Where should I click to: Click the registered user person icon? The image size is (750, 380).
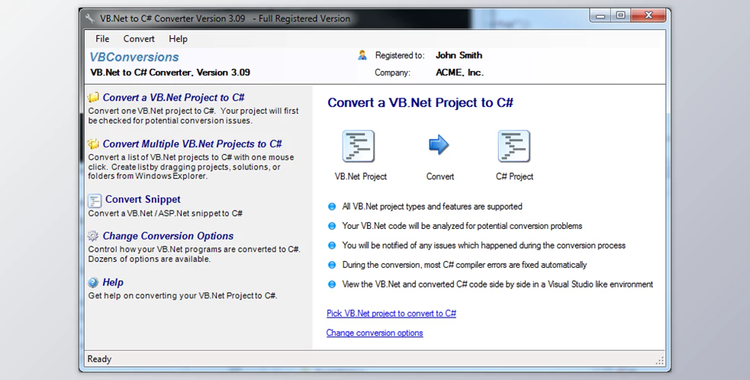pos(362,56)
